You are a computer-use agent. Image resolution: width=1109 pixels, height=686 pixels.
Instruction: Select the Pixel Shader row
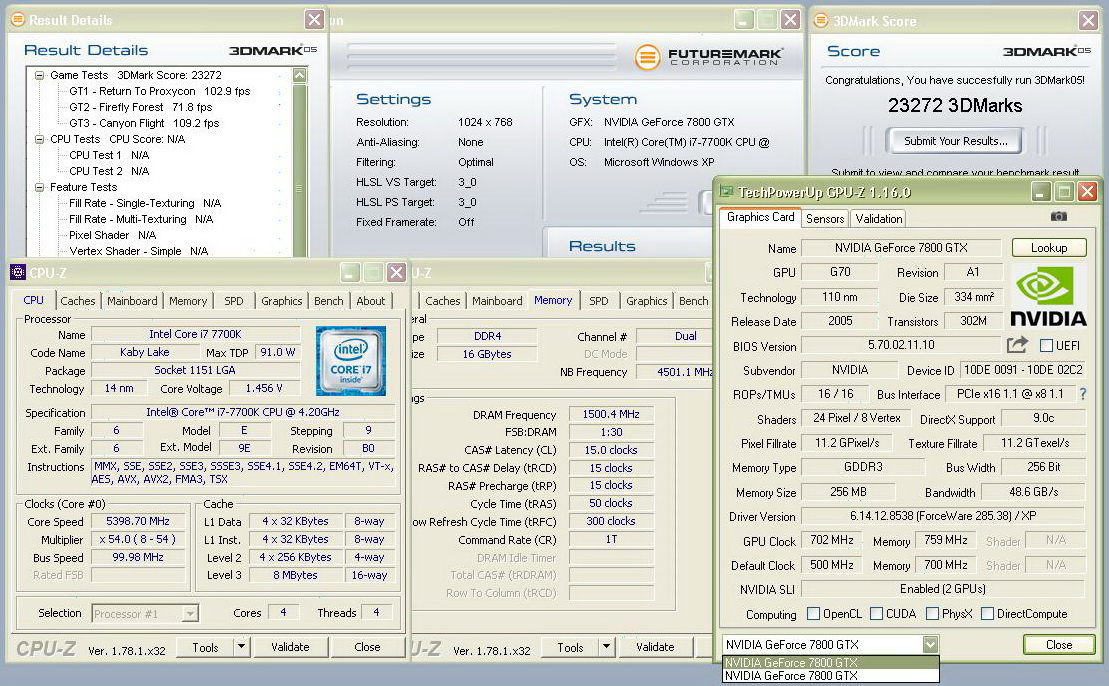pyautogui.click(x=112, y=235)
